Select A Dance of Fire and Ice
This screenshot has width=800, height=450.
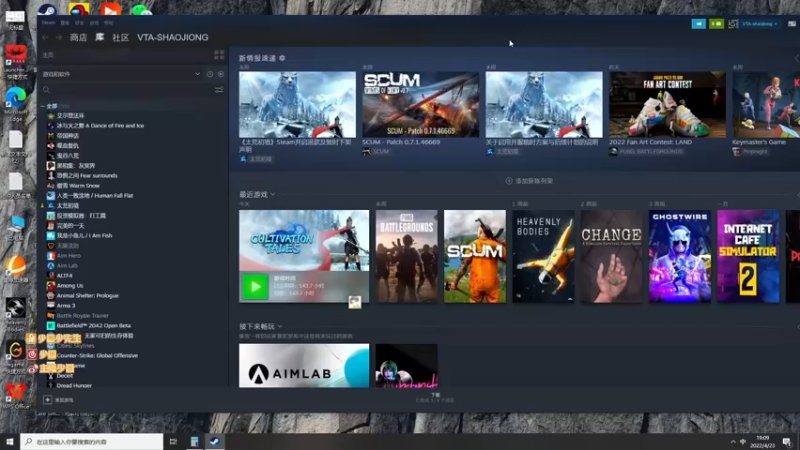[100, 126]
